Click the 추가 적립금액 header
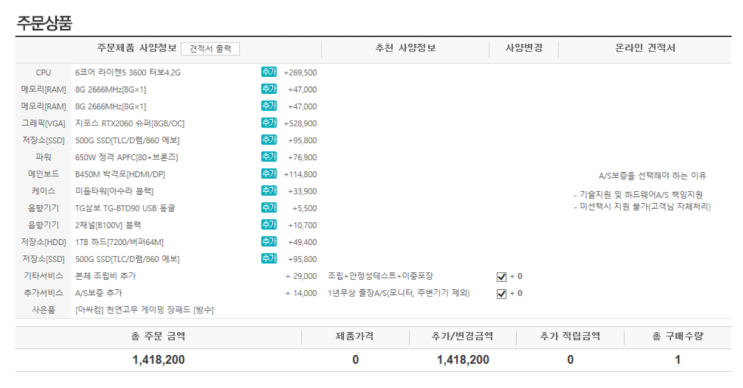Image resolution: width=743 pixels, height=388 pixels. 570,336
